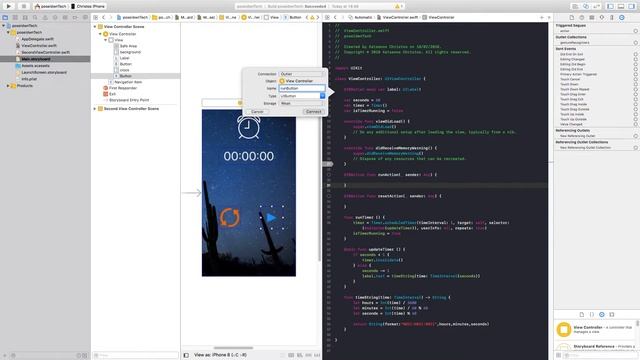Show the Media library tab

[611, 314]
